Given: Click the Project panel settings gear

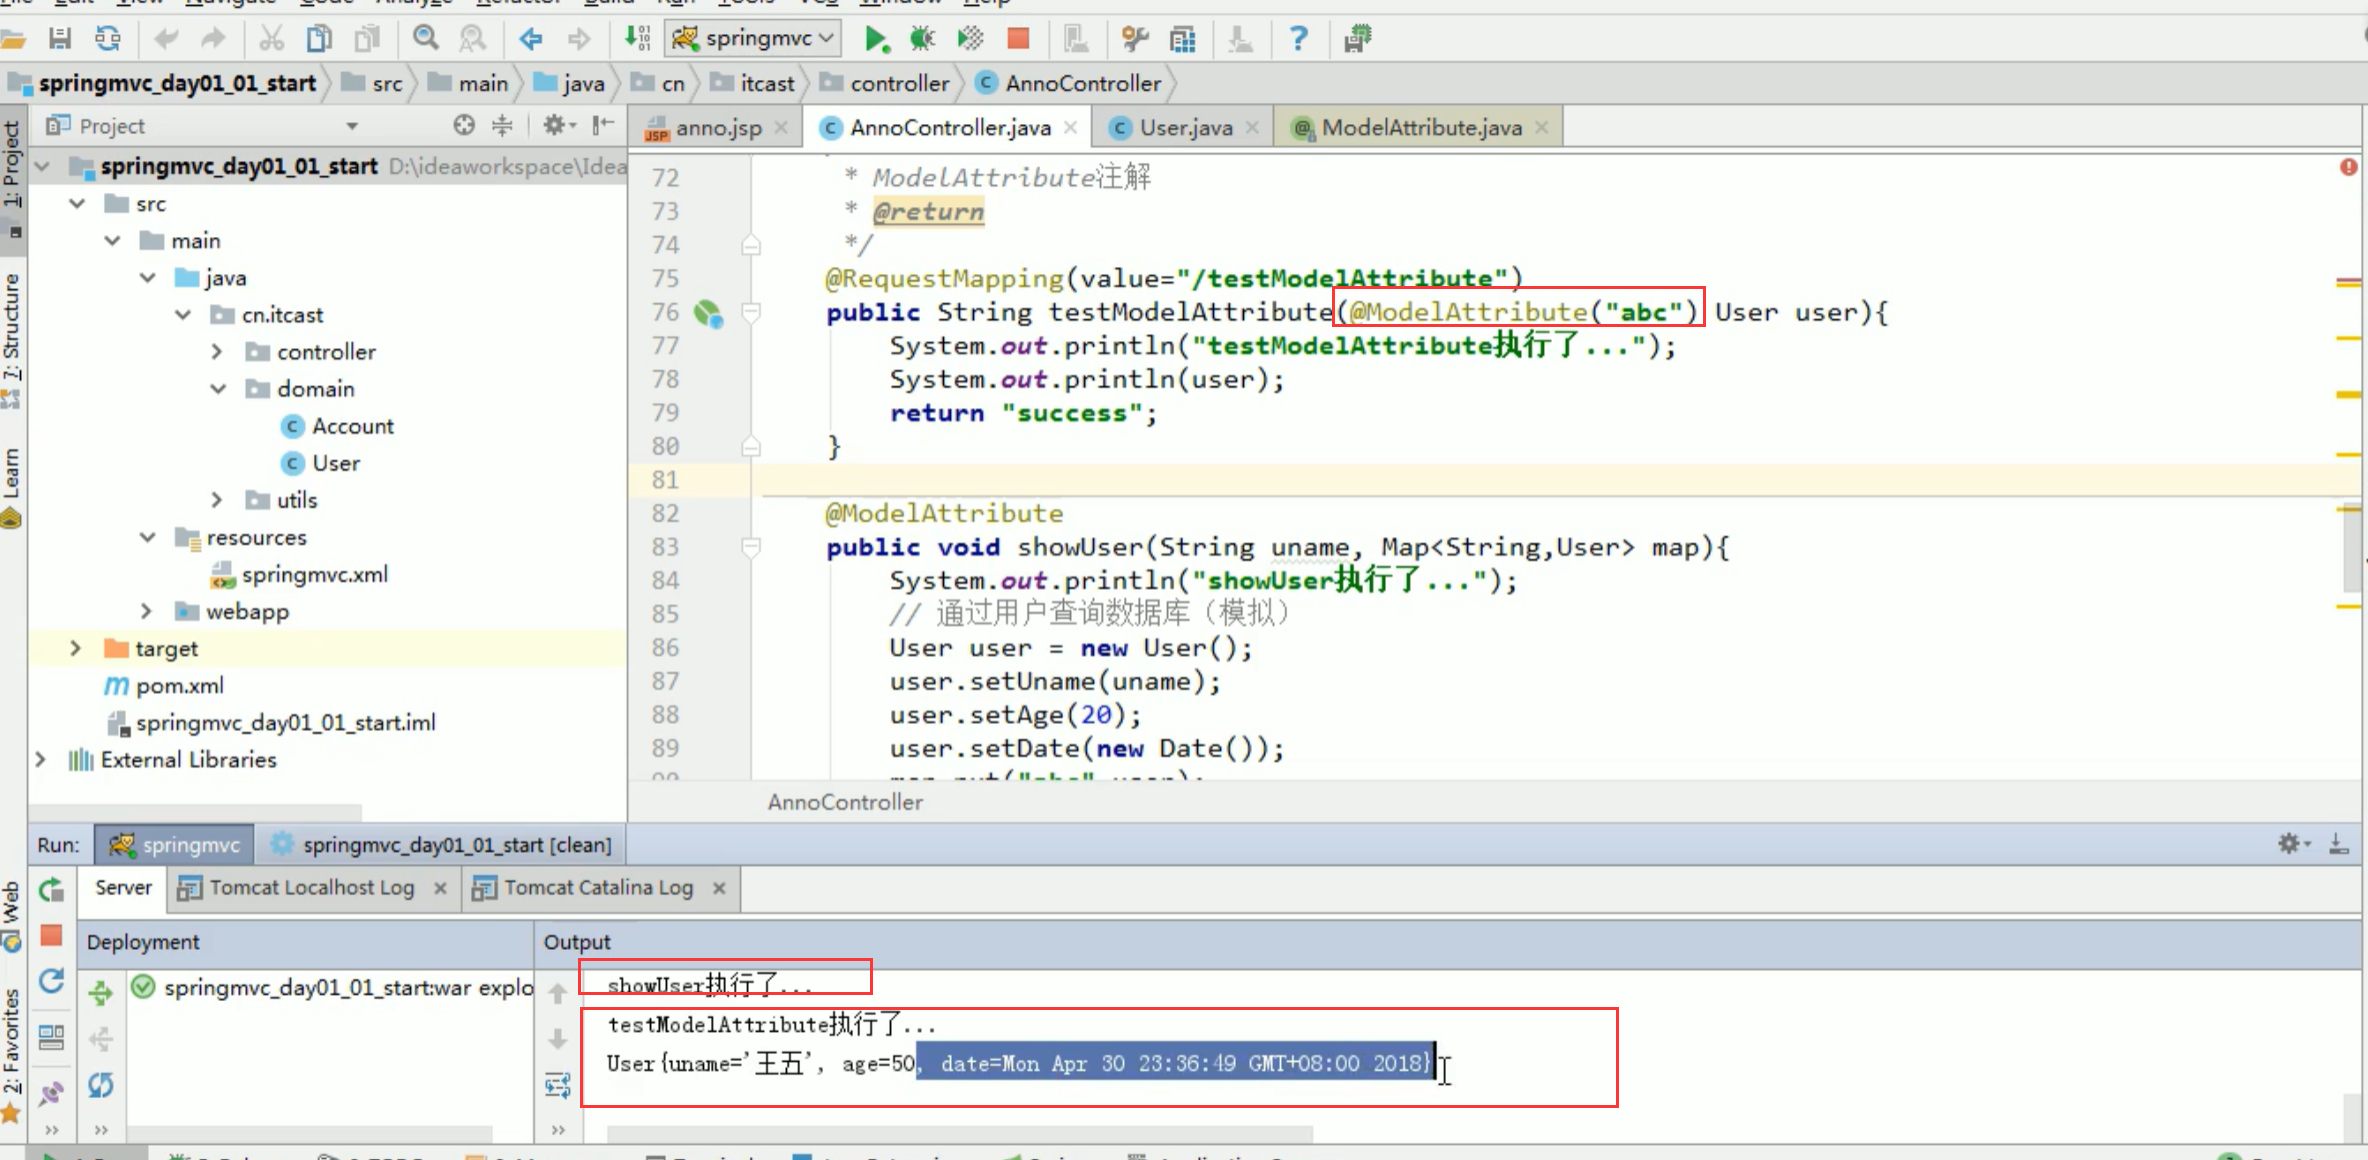Looking at the screenshot, I should (554, 126).
